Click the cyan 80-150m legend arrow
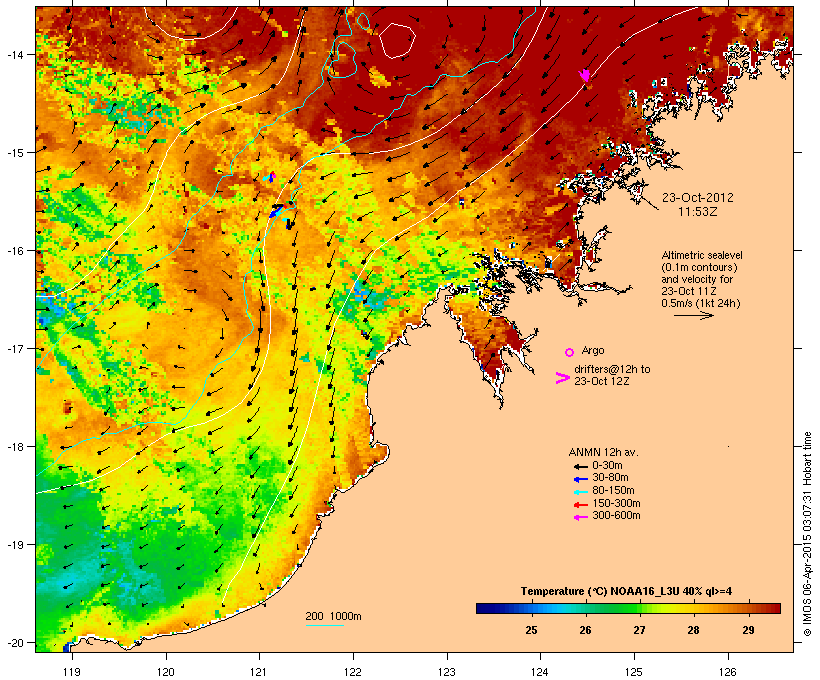 [580, 492]
